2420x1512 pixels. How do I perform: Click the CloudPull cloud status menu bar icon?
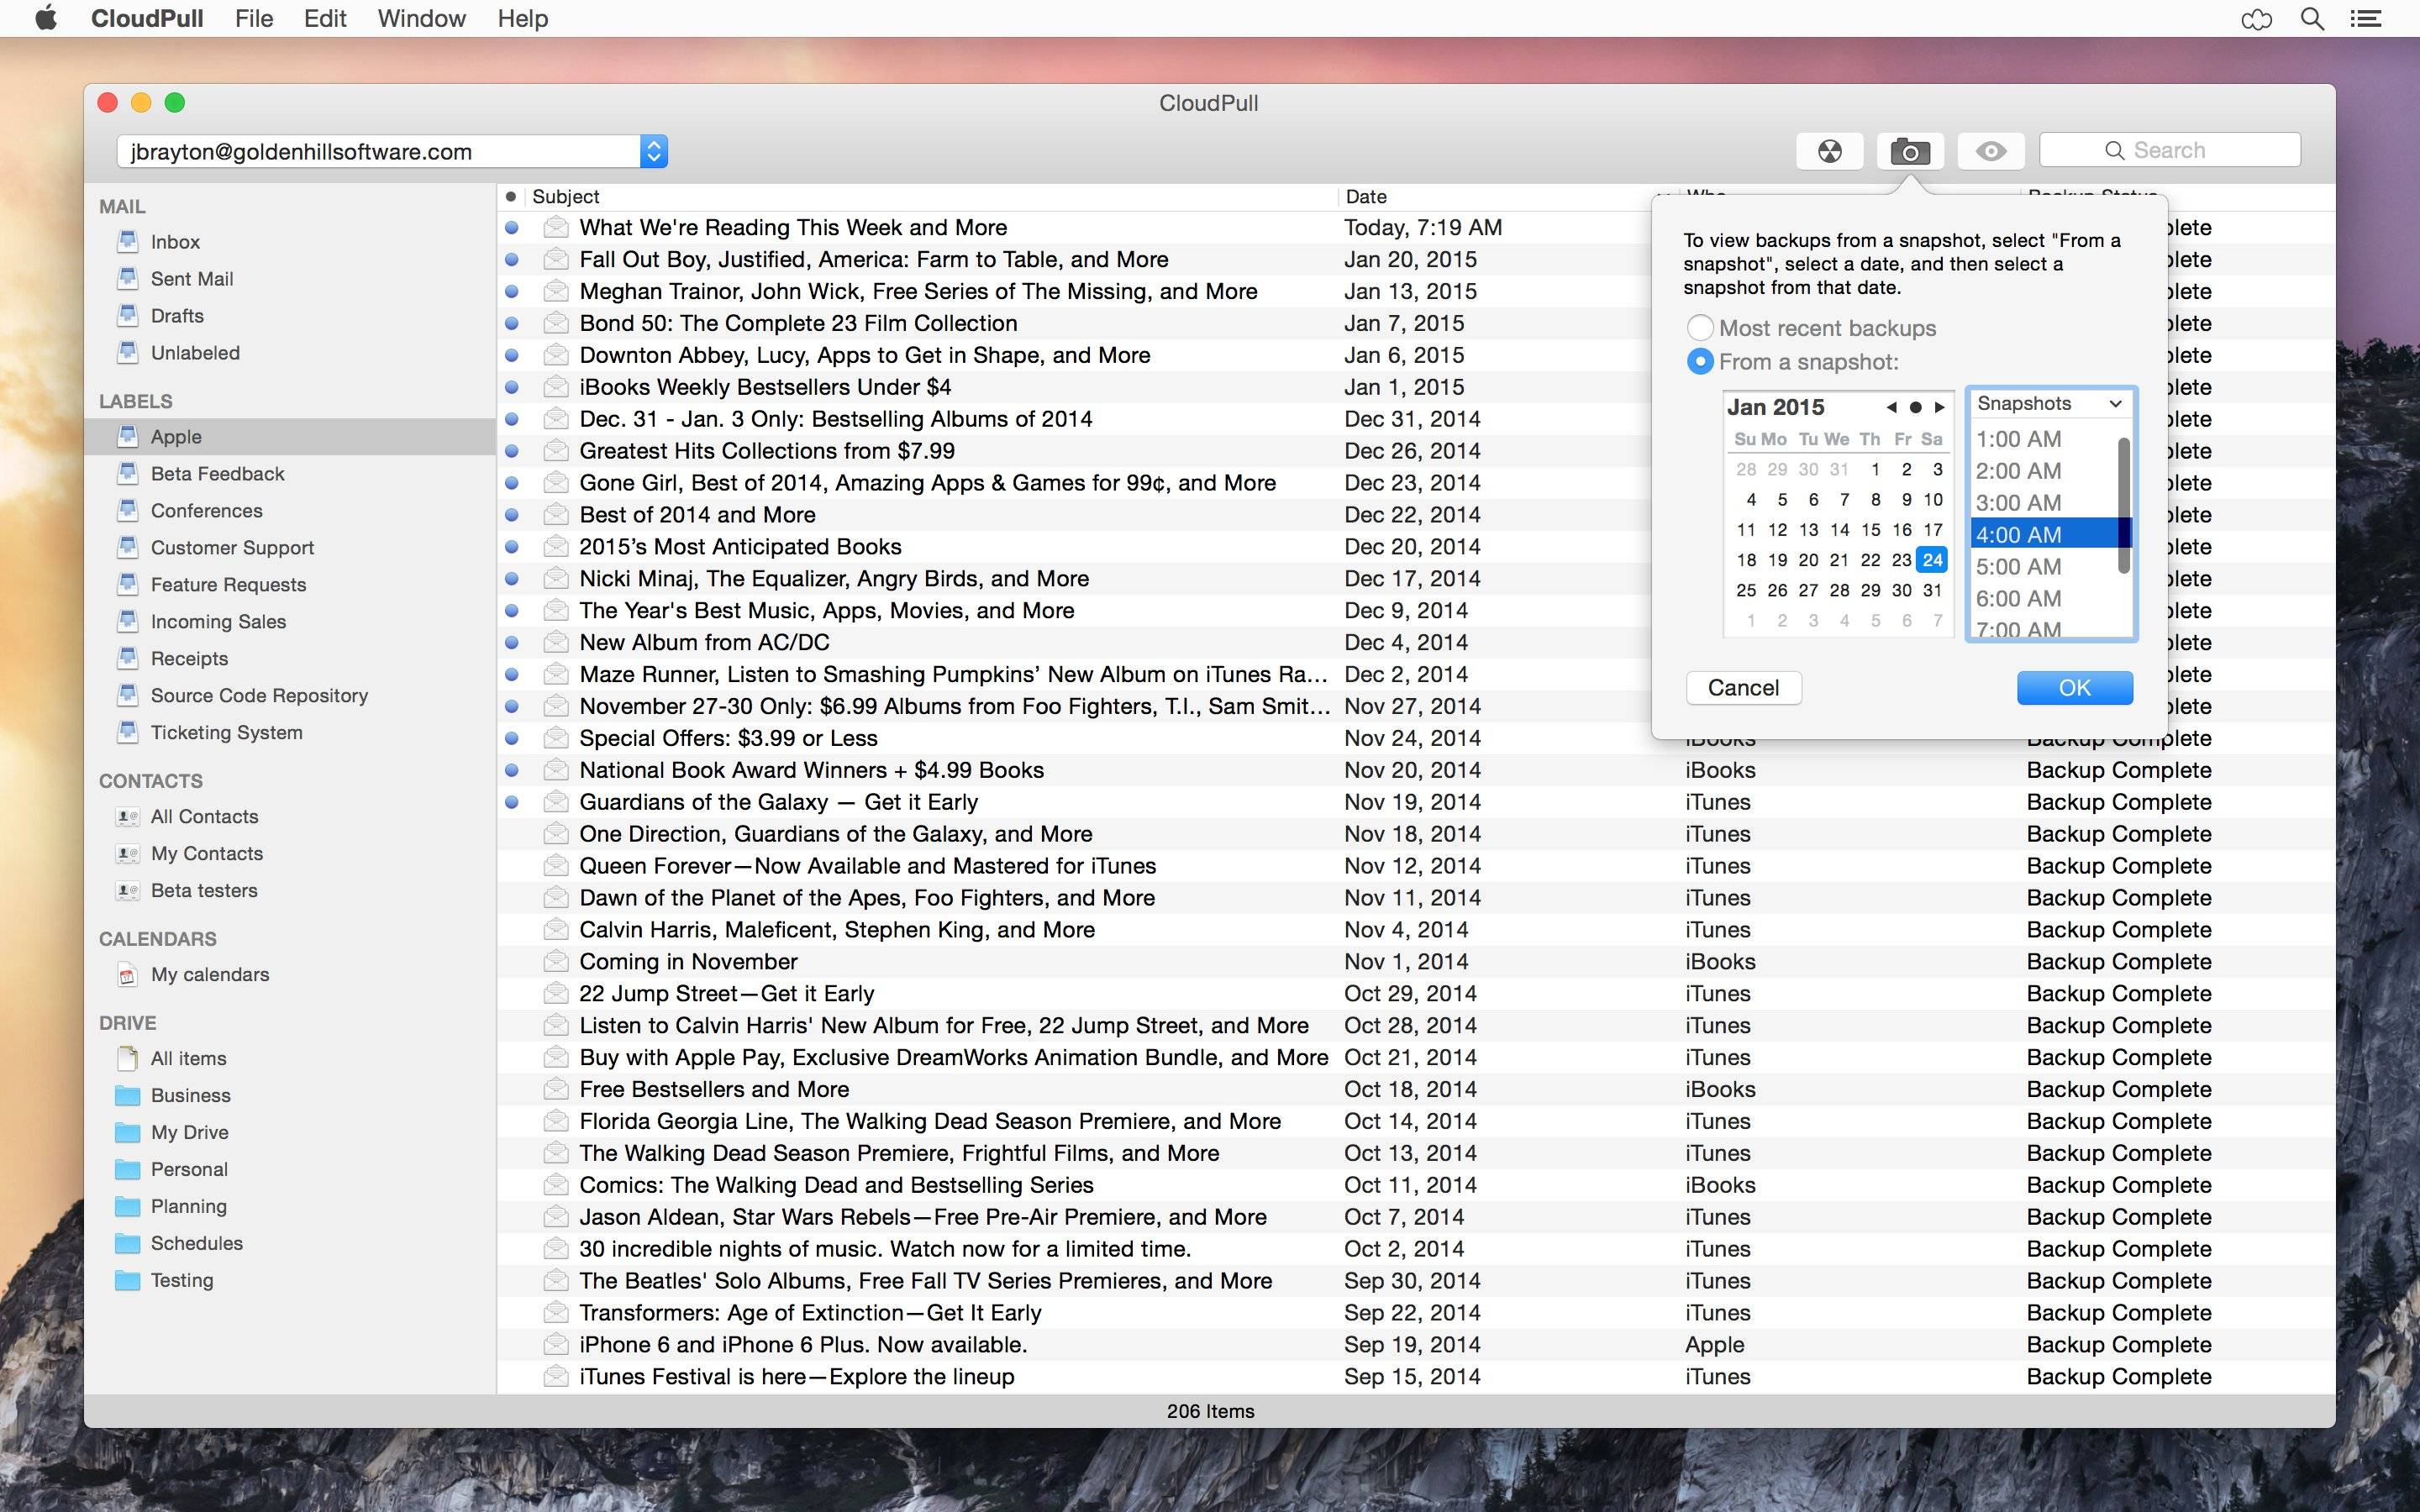click(x=2257, y=19)
